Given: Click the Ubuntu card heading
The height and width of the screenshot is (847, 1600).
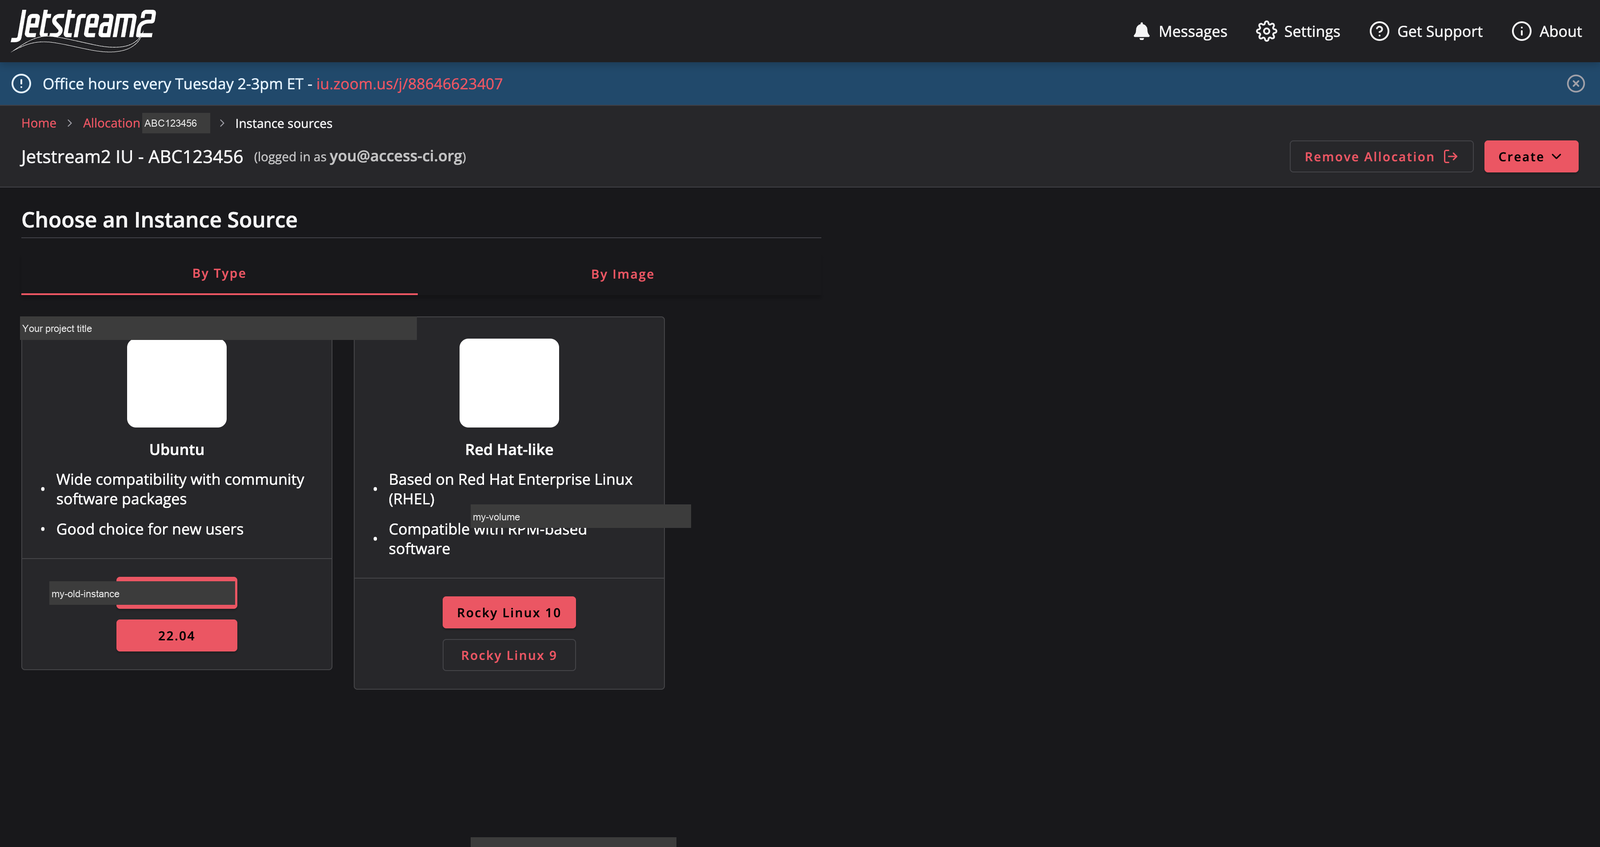Looking at the screenshot, I should click(177, 450).
